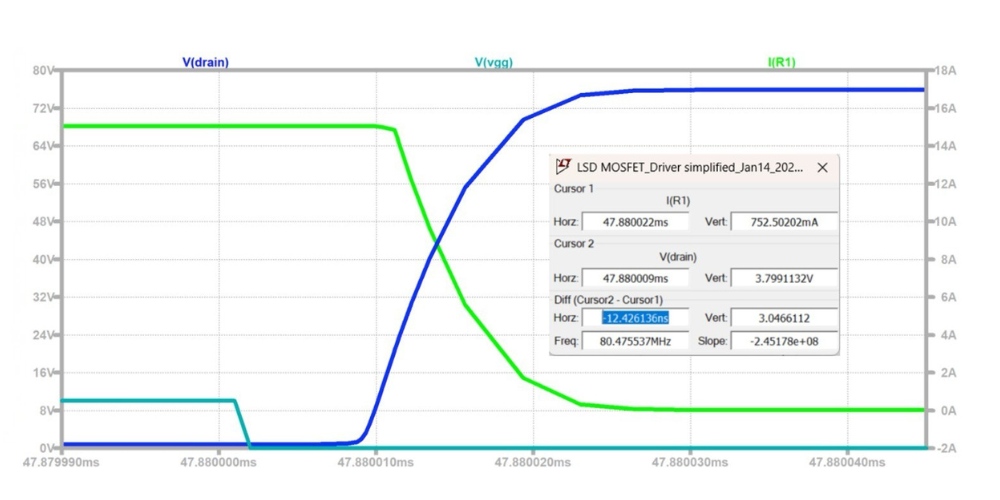Click the 64V left axis label
Image resolution: width=1000 pixels, height=500 pixels.
coord(43,146)
